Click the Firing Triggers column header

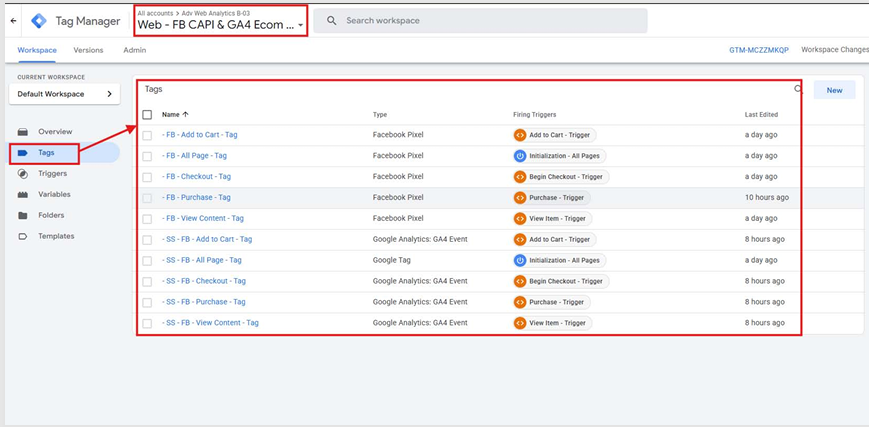click(x=534, y=115)
